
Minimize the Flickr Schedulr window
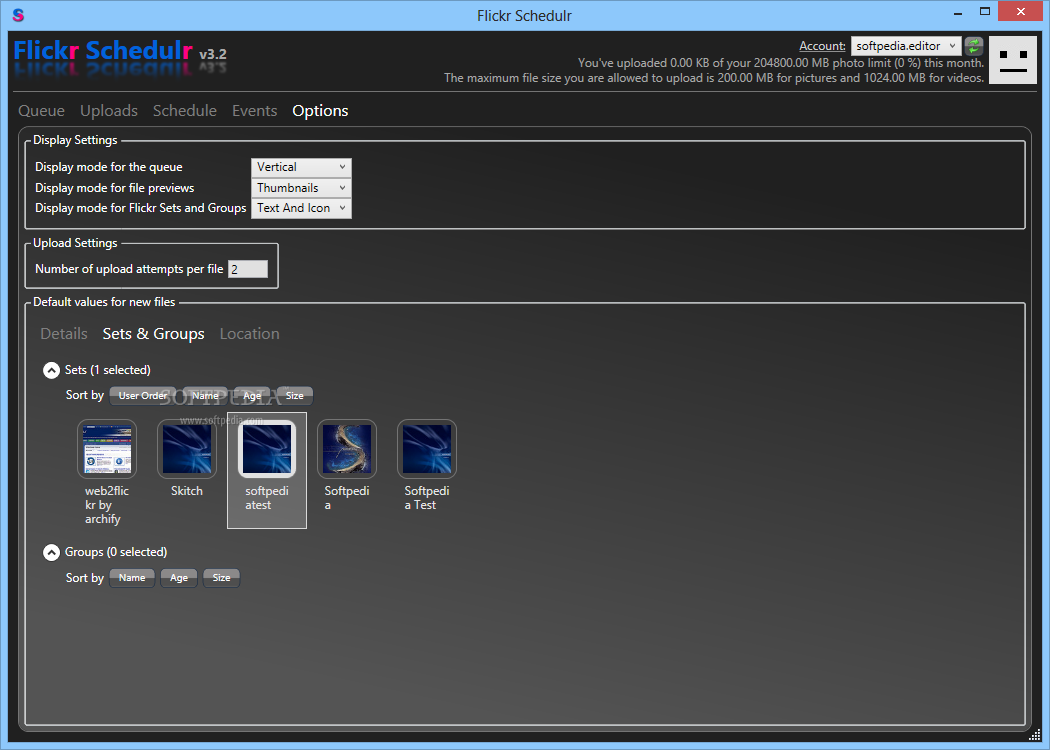(x=959, y=11)
